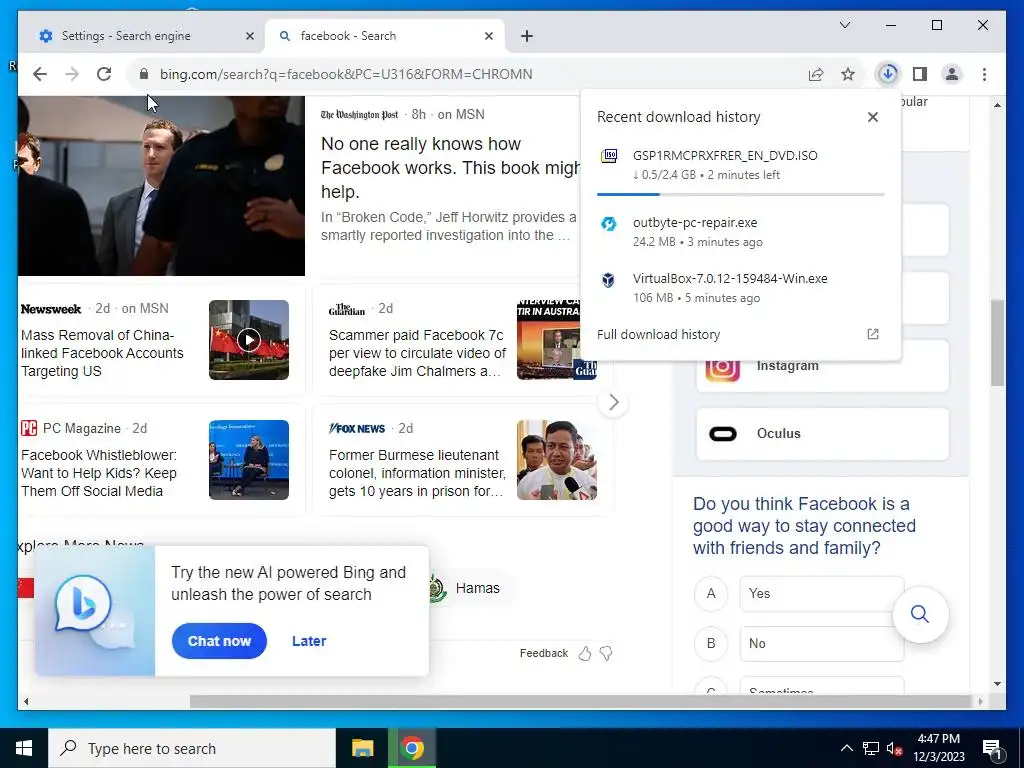
Task: Select the facebook - Search tab
Action: [348, 36]
